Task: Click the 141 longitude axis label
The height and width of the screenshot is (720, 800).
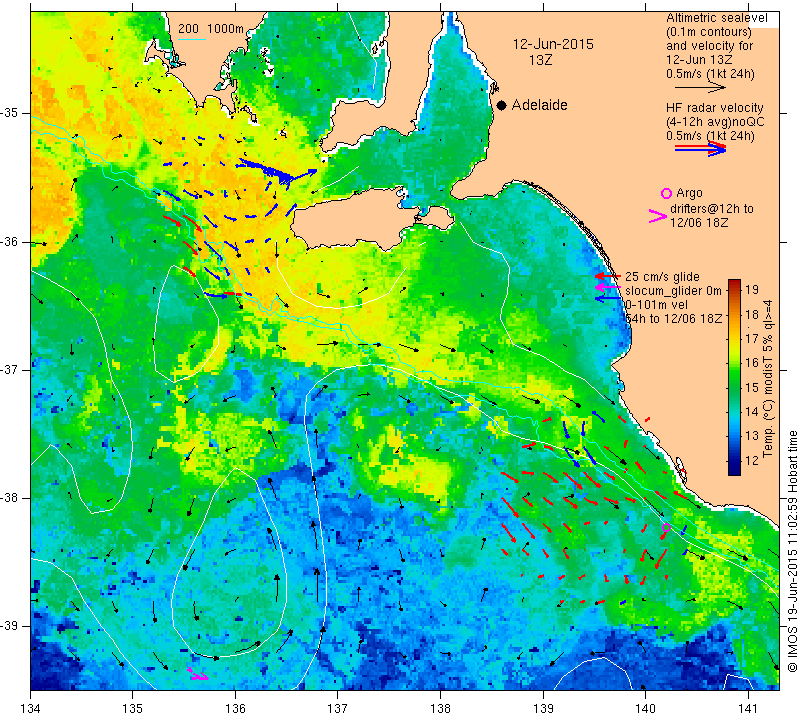Action: [748, 709]
